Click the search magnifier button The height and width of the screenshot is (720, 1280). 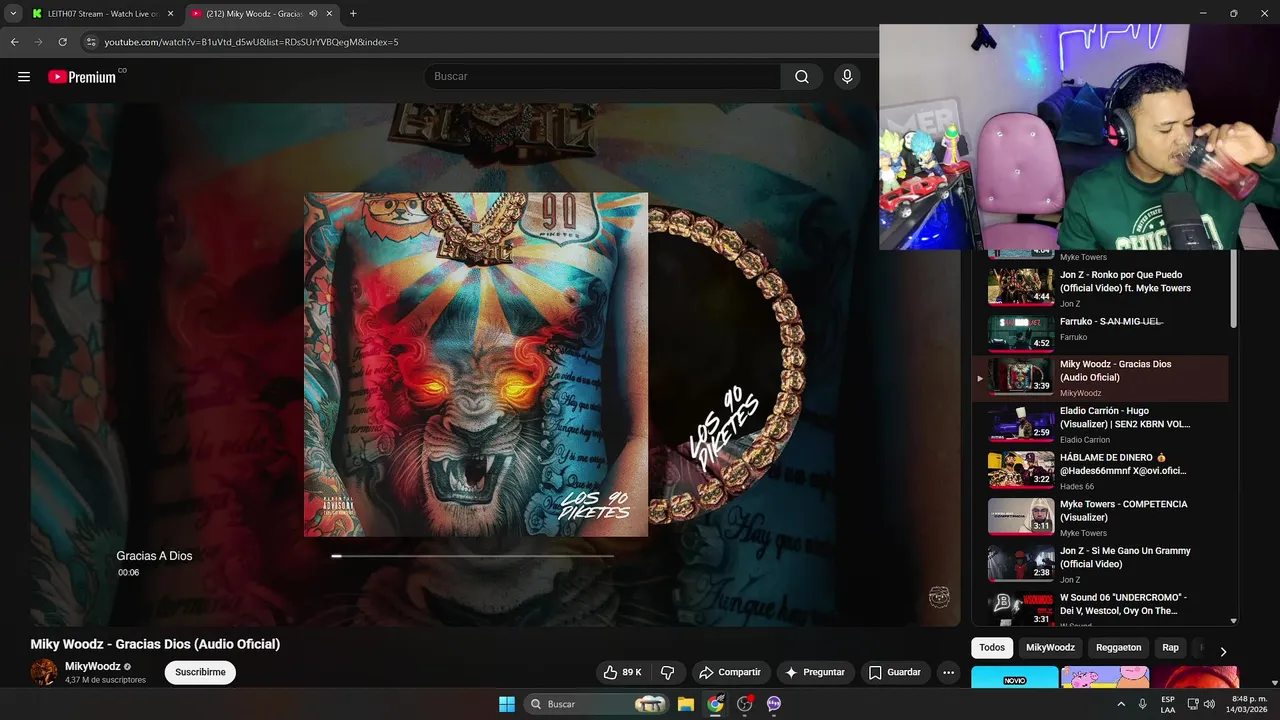pyautogui.click(x=802, y=77)
